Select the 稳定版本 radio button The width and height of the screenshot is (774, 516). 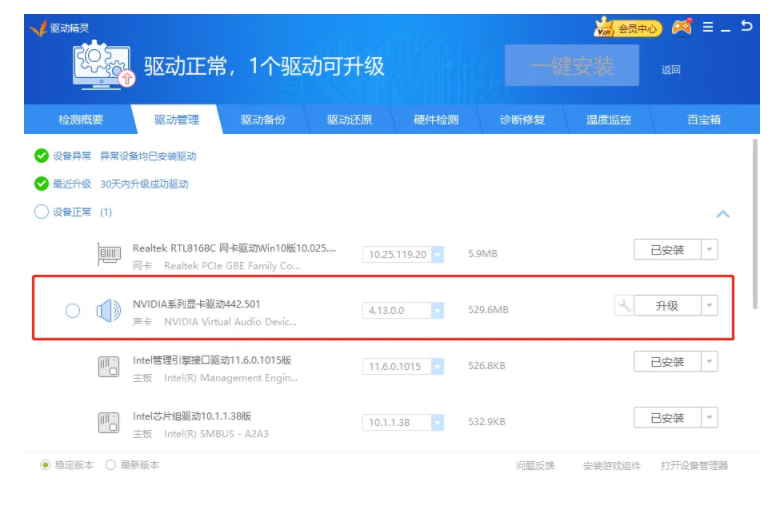click(x=45, y=465)
